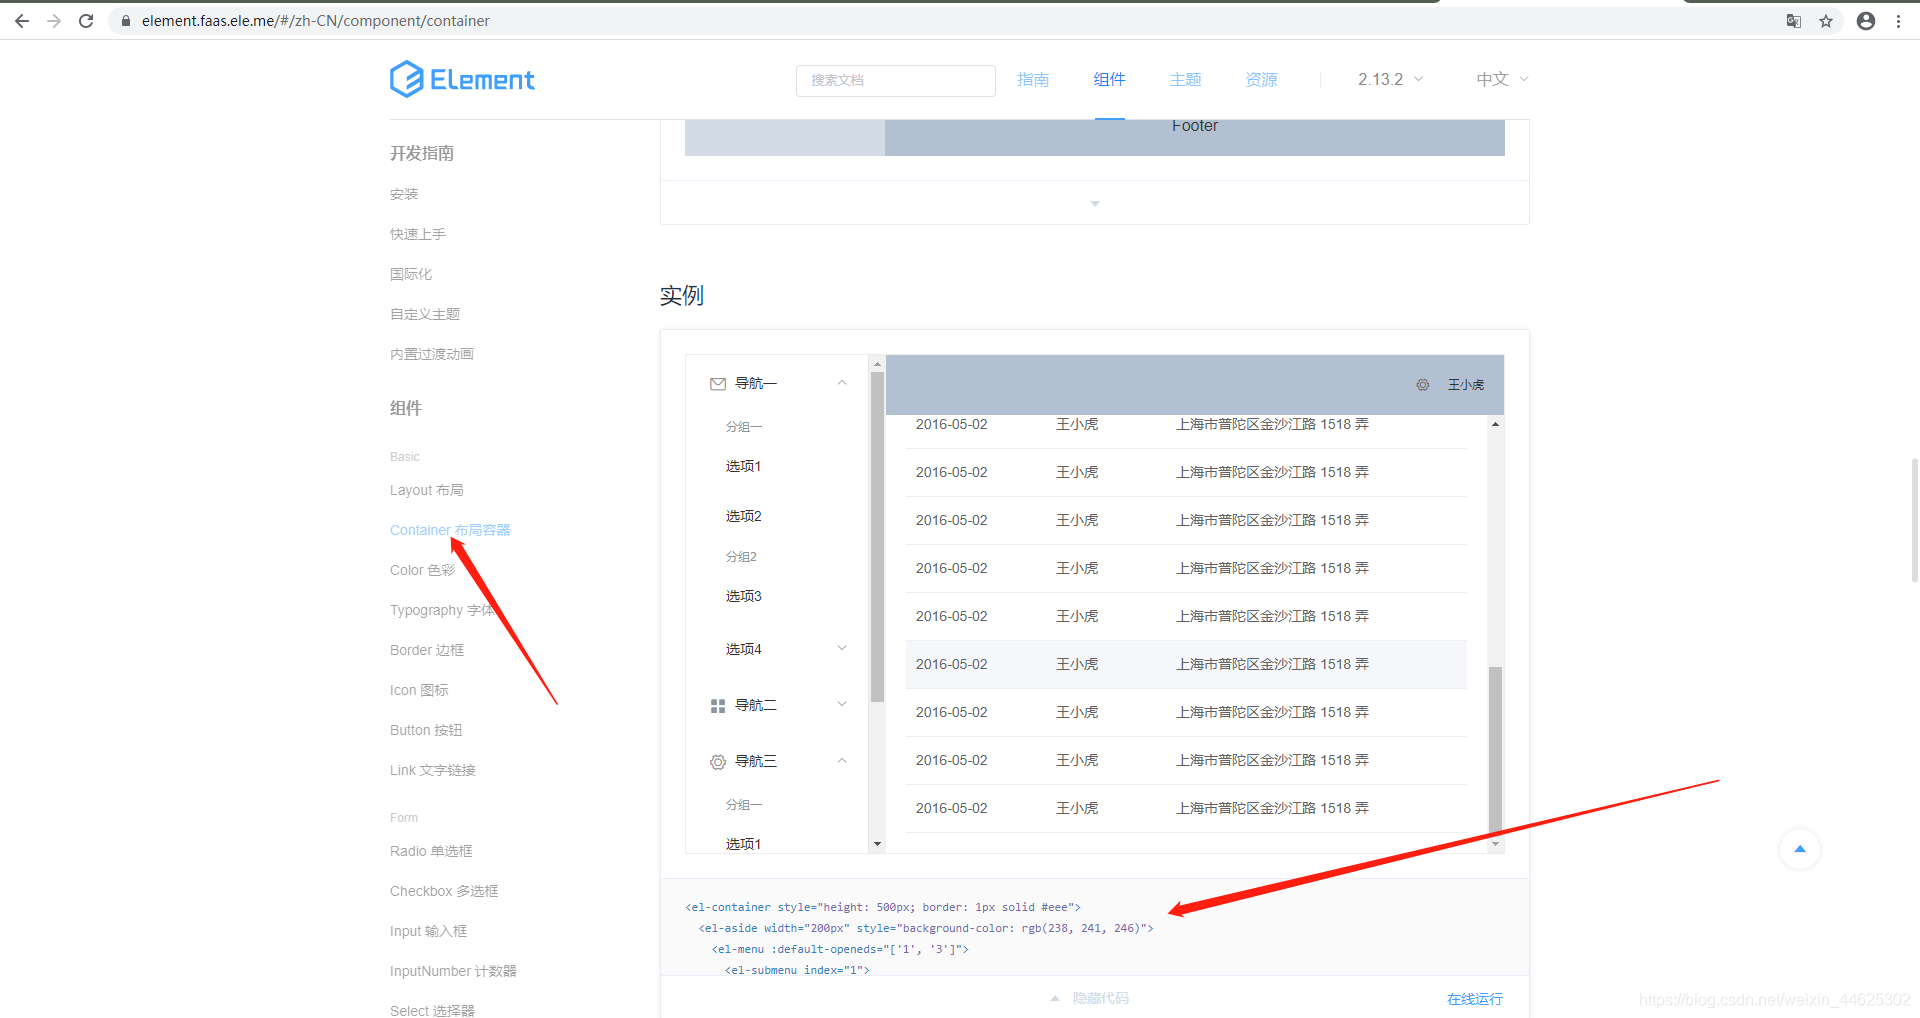
Task: Click 隐藏代码 to hide the code
Action: pyautogui.click(x=1100, y=998)
